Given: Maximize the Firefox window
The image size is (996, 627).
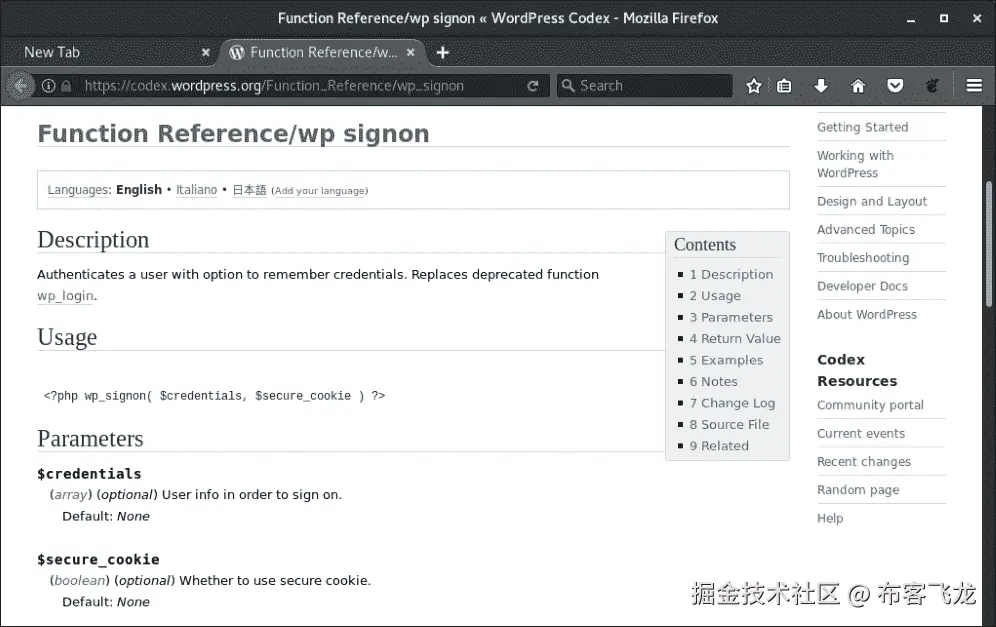Looking at the screenshot, I should click(944, 18).
